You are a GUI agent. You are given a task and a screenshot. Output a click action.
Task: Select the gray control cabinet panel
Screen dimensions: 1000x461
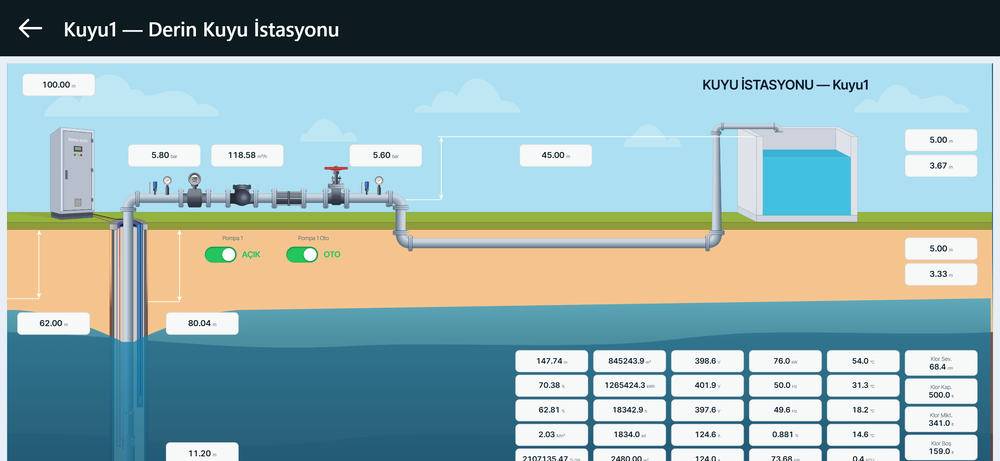73,173
